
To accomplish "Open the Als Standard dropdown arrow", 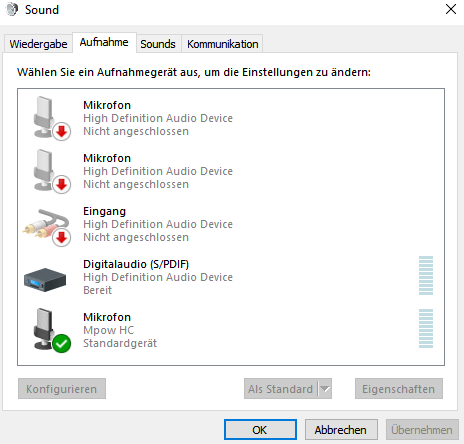I will pos(325,389).
